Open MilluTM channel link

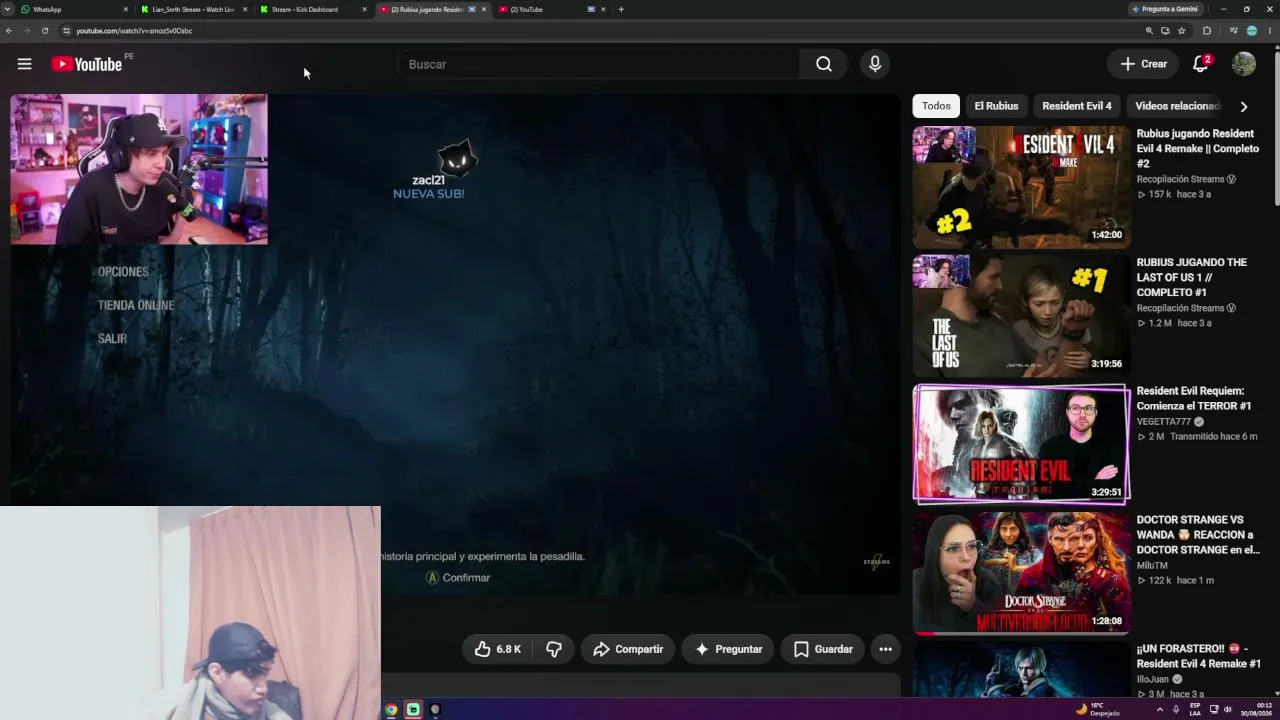(1152, 565)
